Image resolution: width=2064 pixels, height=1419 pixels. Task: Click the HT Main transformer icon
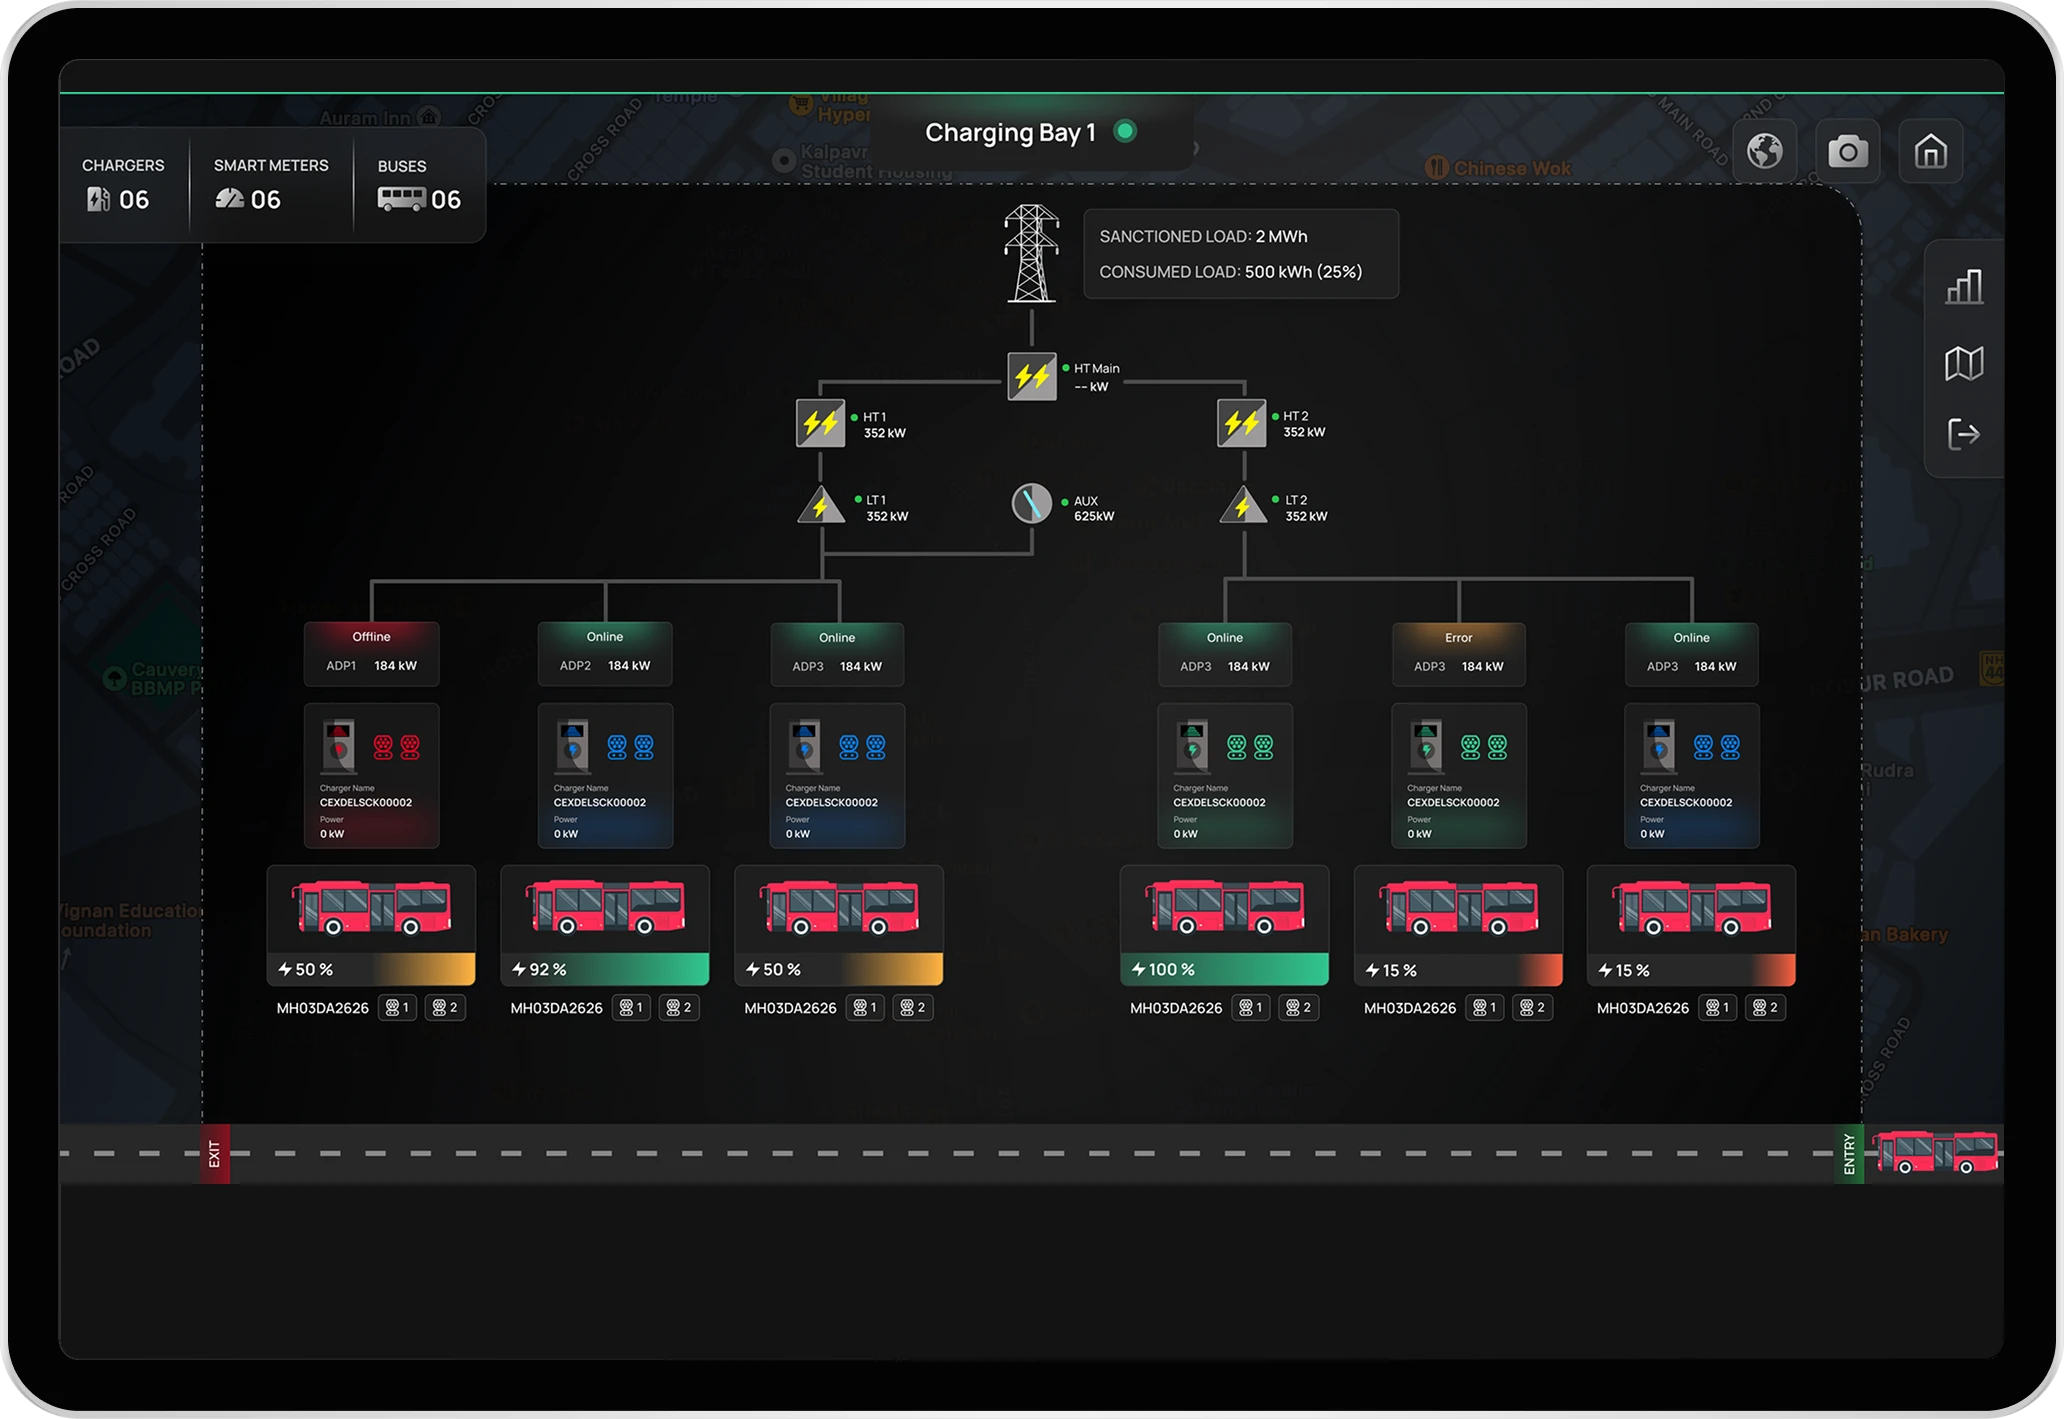click(1031, 376)
